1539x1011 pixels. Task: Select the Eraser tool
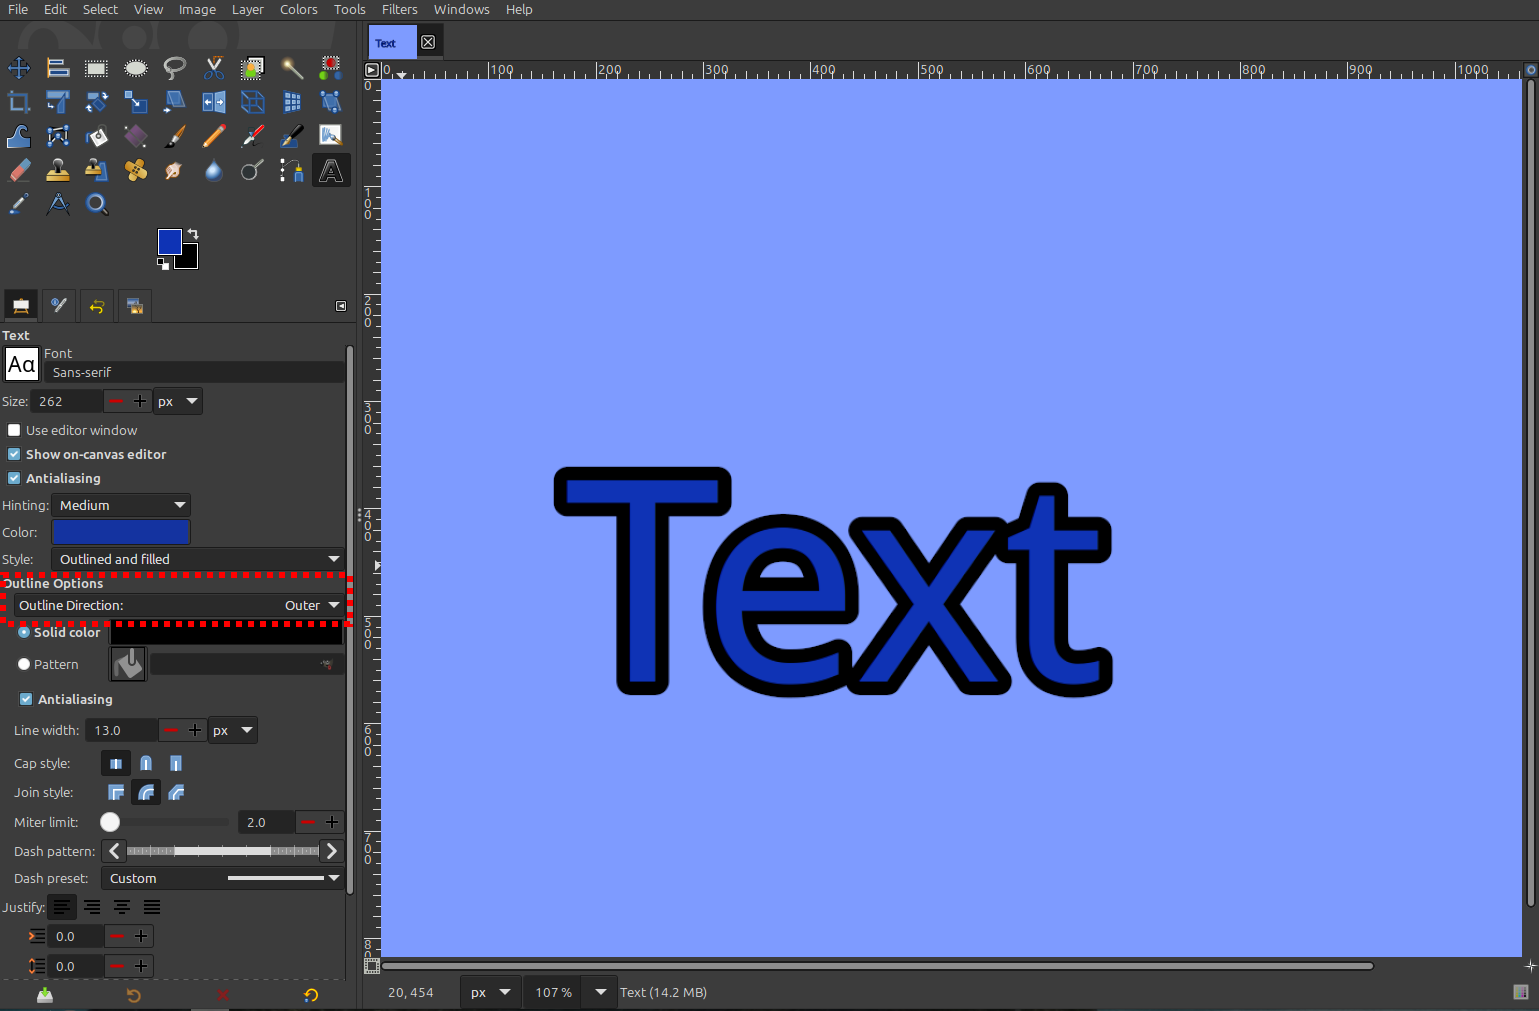tap(18, 170)
